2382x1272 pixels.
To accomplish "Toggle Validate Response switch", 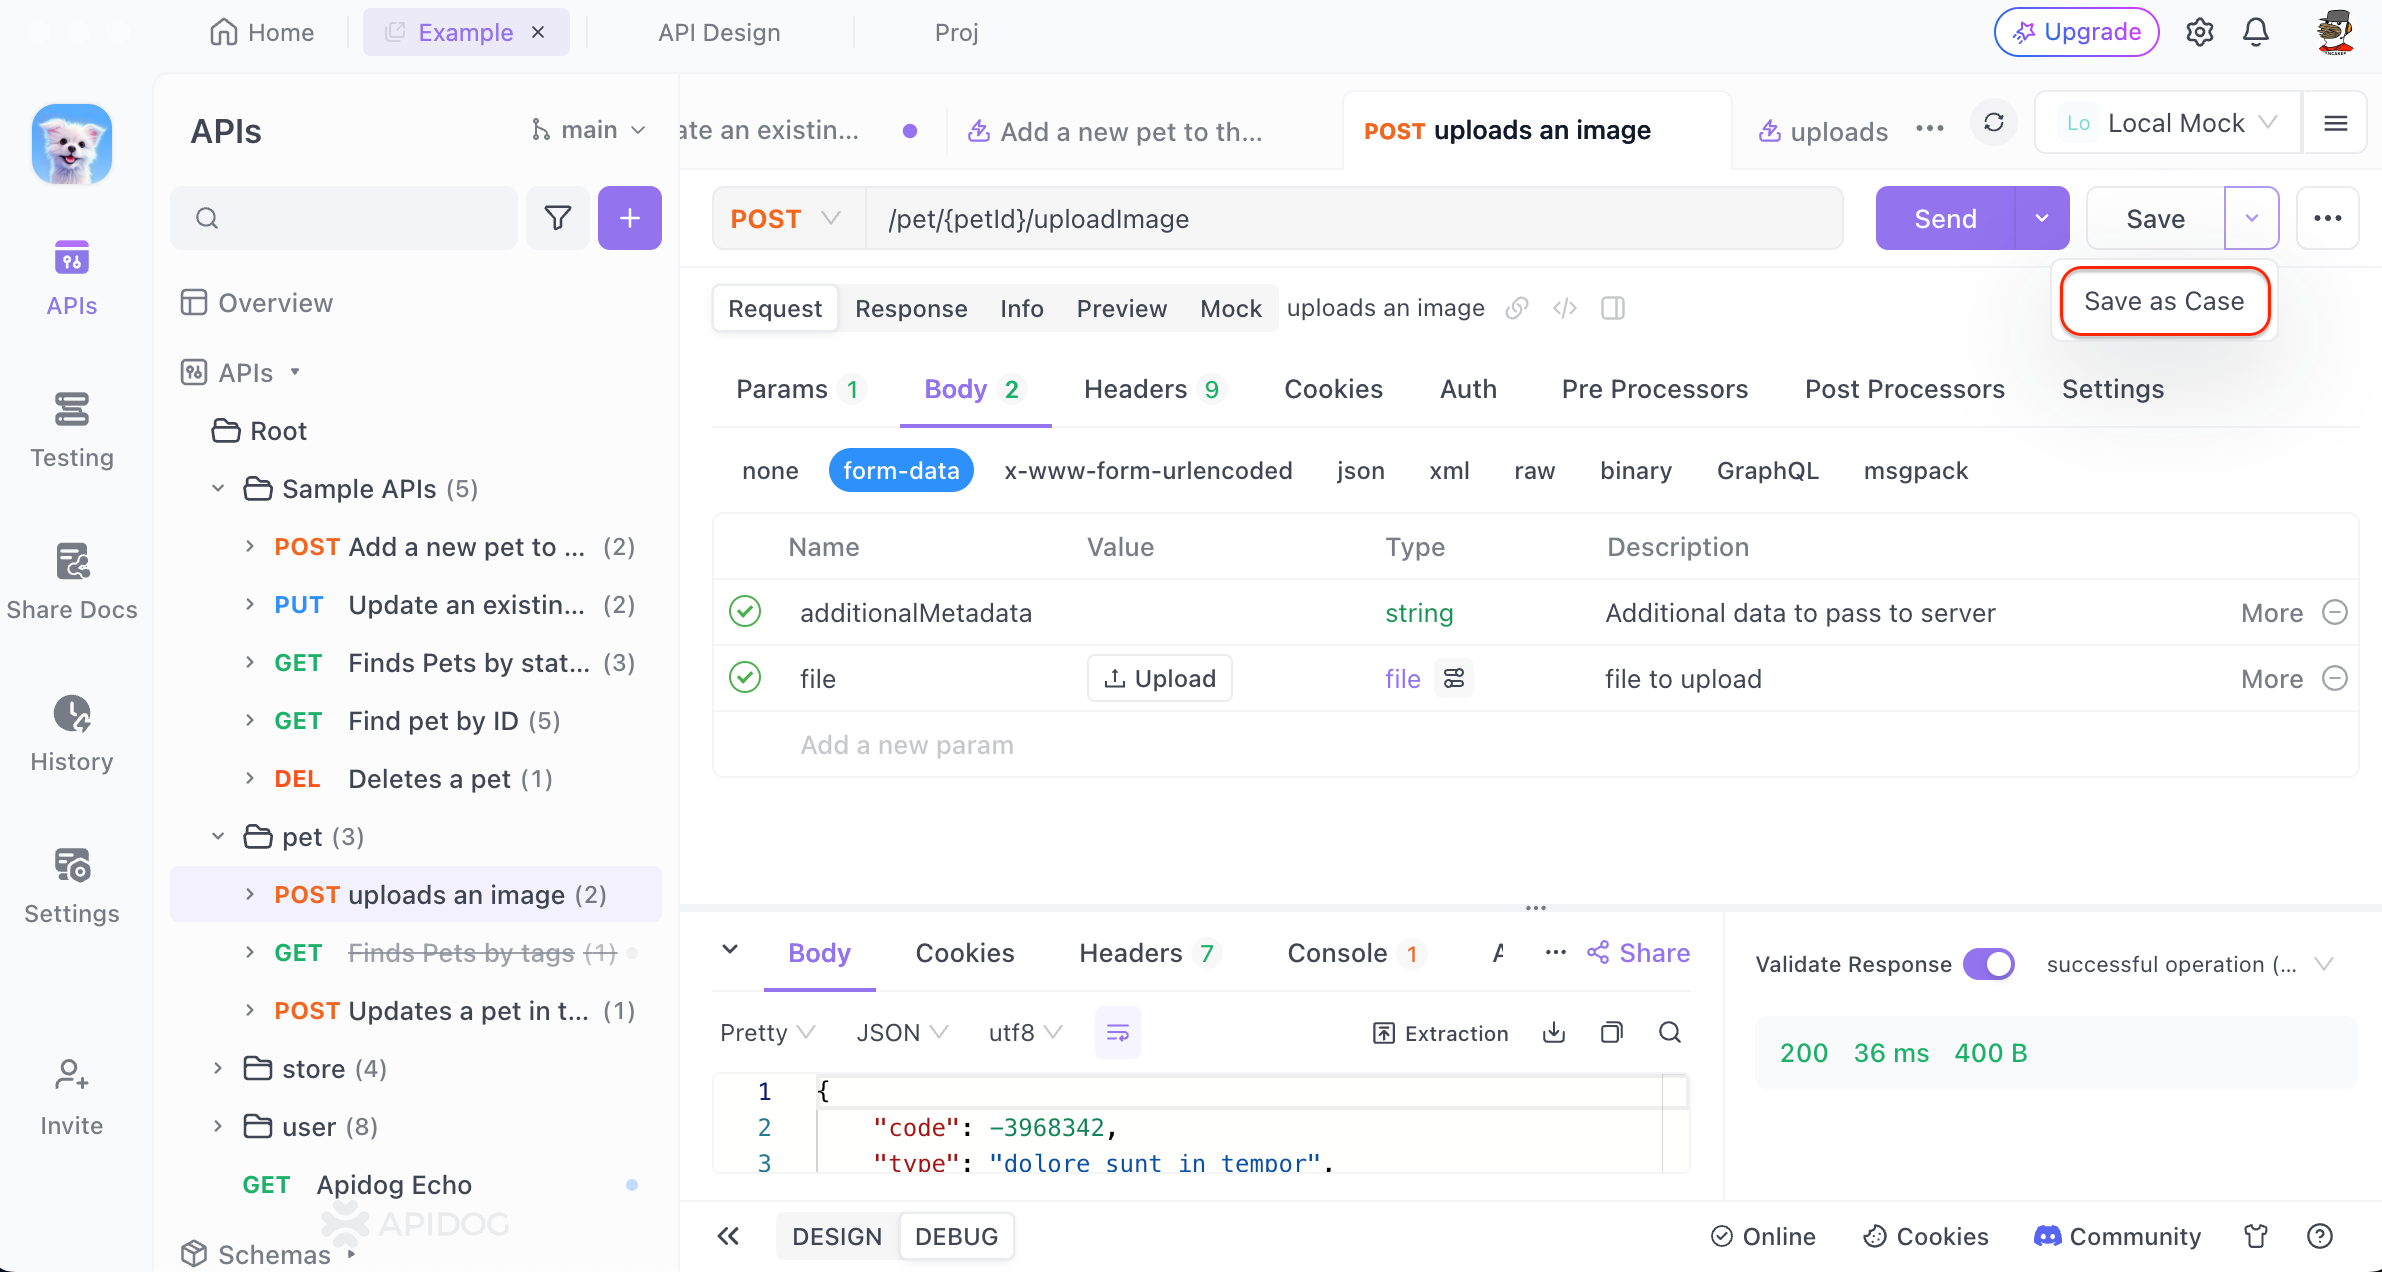I will tap(1988, 964).
